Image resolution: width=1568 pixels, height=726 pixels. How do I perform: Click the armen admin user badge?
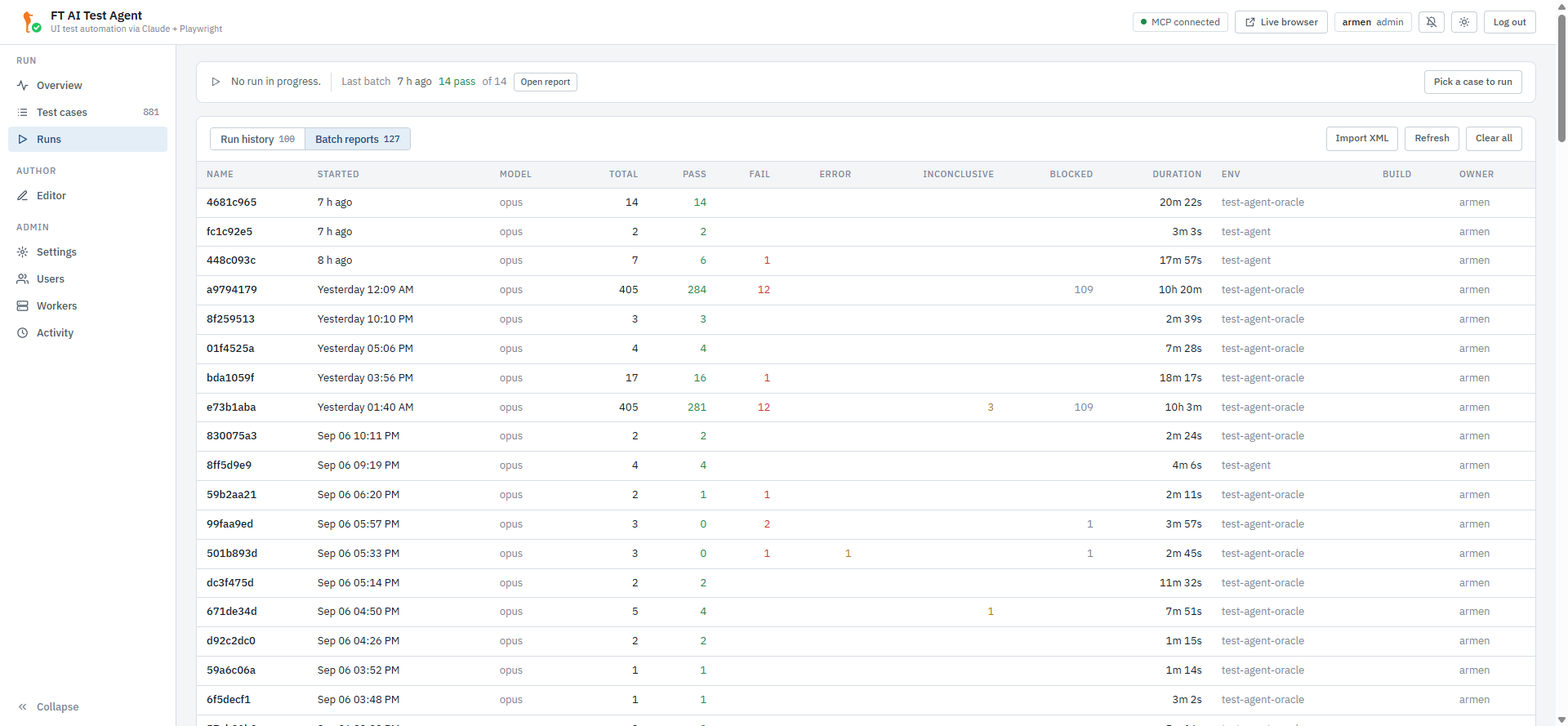(1372, 22)
